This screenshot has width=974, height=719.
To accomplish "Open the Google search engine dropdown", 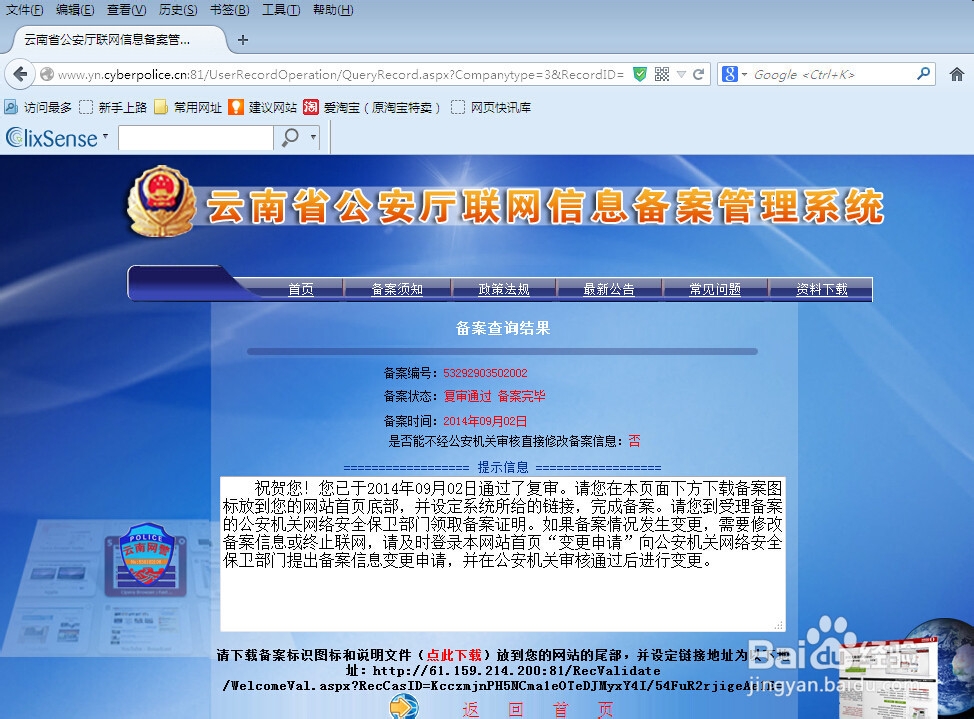I will coord(743,74).
